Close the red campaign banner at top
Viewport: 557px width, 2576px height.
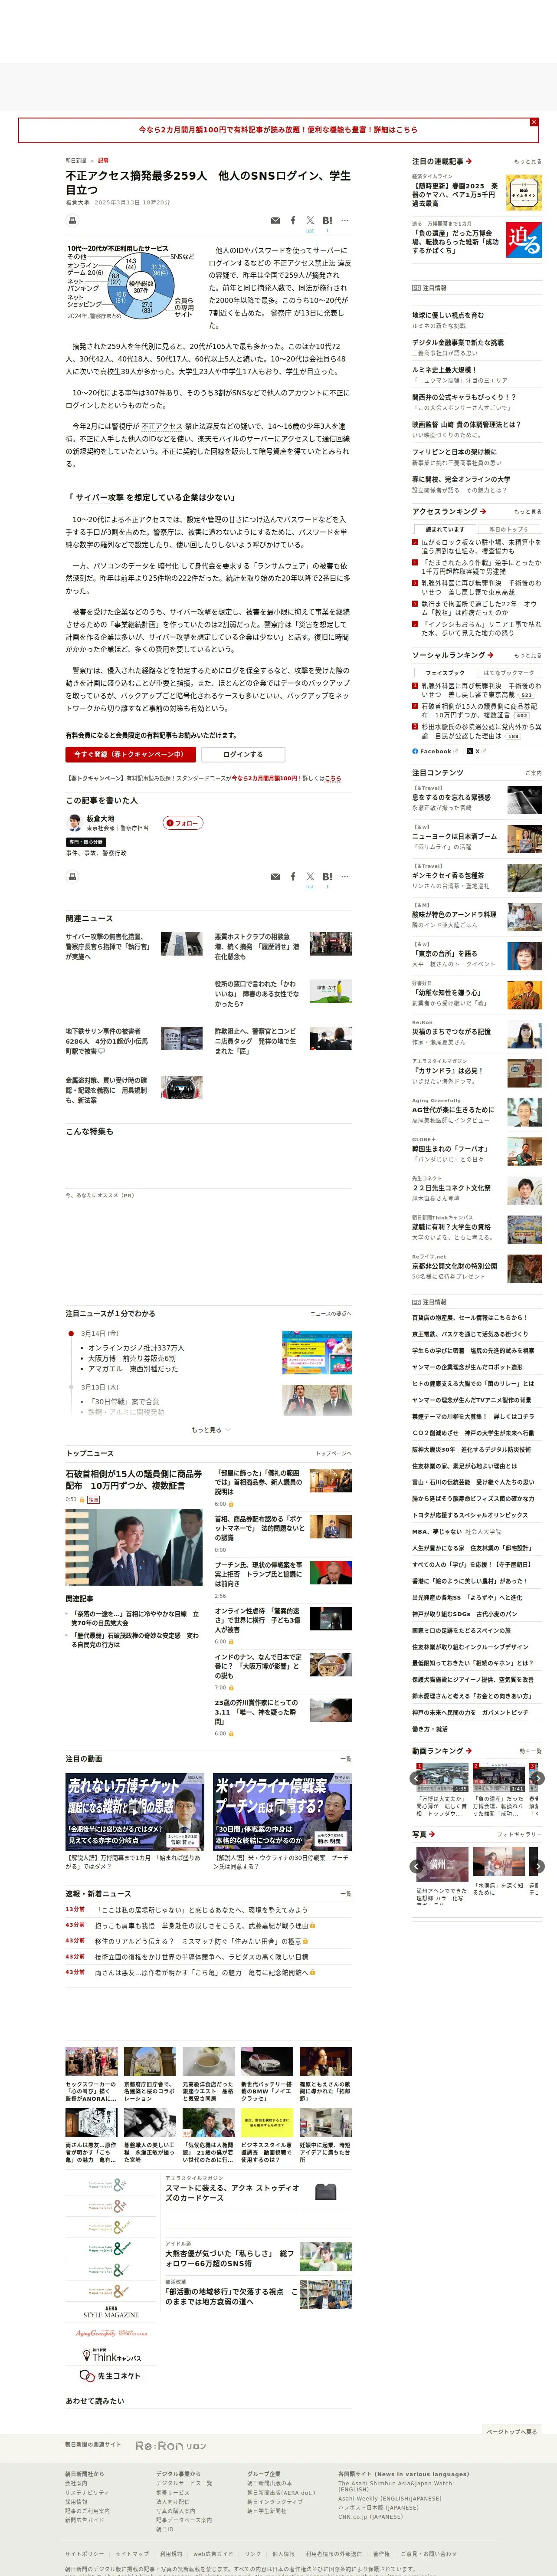point(533,122)
